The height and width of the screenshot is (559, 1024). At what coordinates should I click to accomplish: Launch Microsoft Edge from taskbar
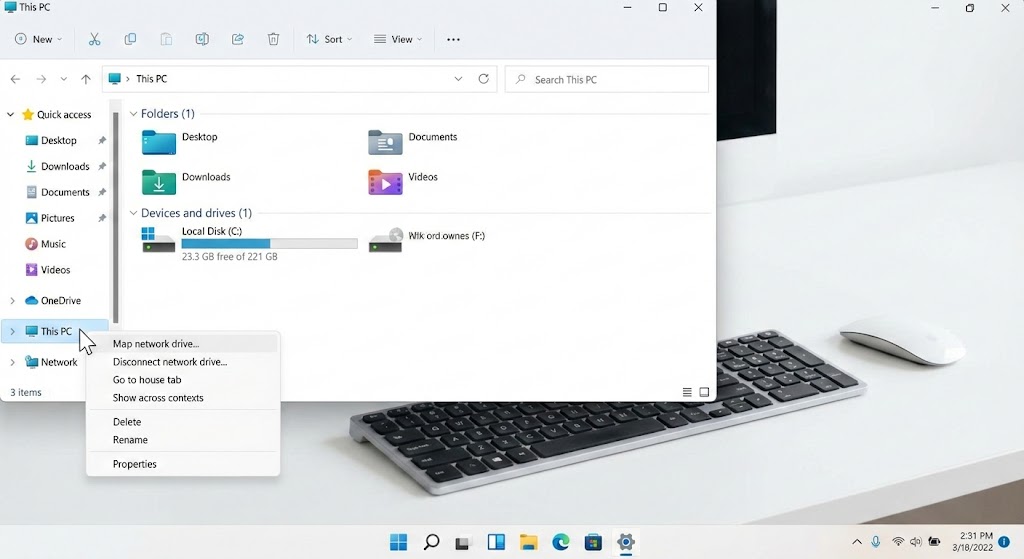[561, 541]
